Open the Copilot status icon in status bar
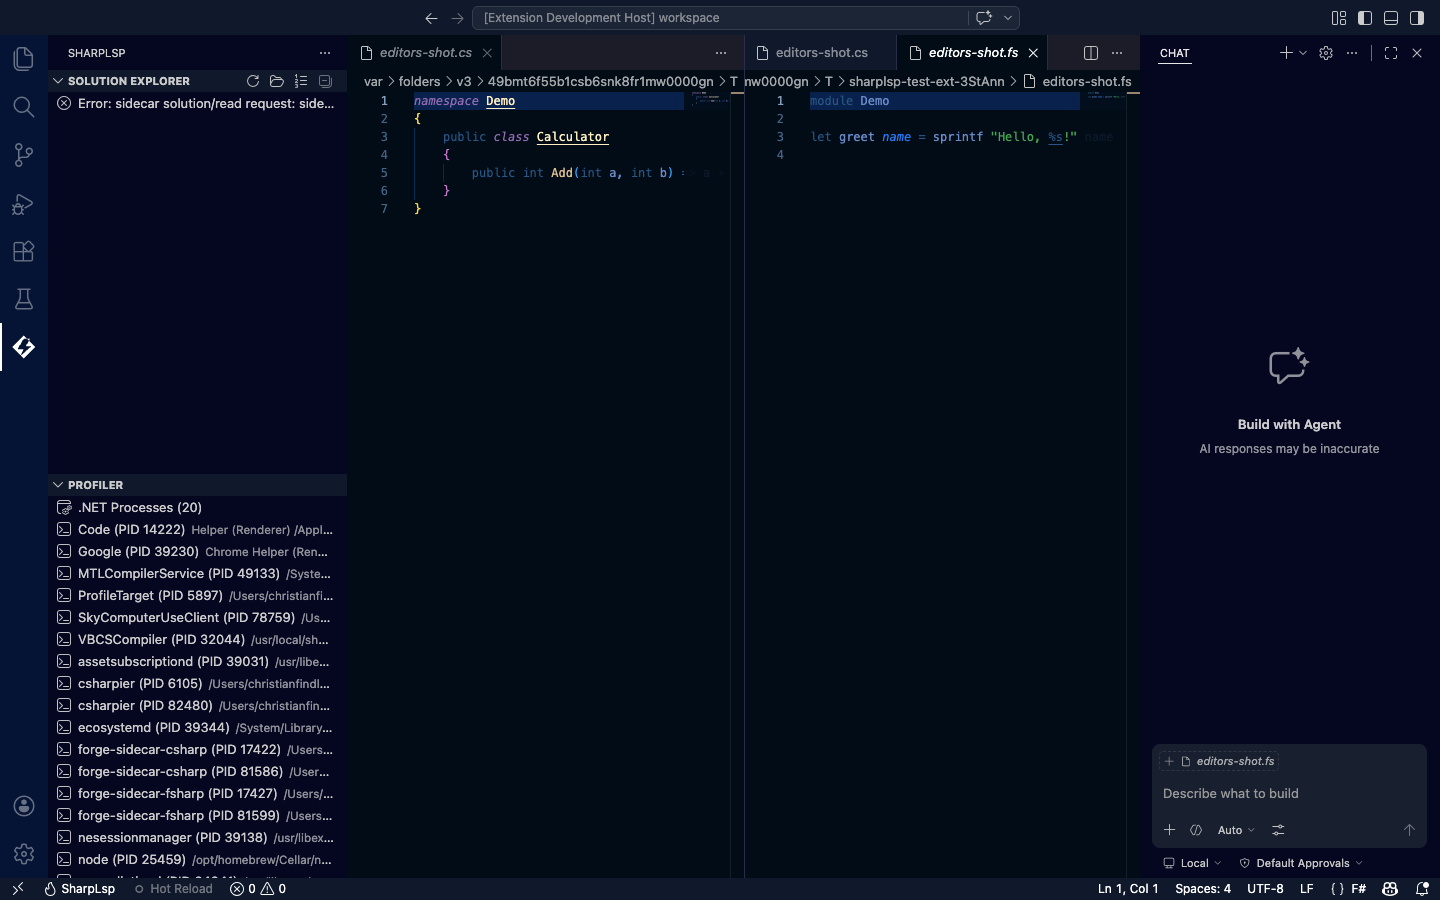 pos(1390,889)
